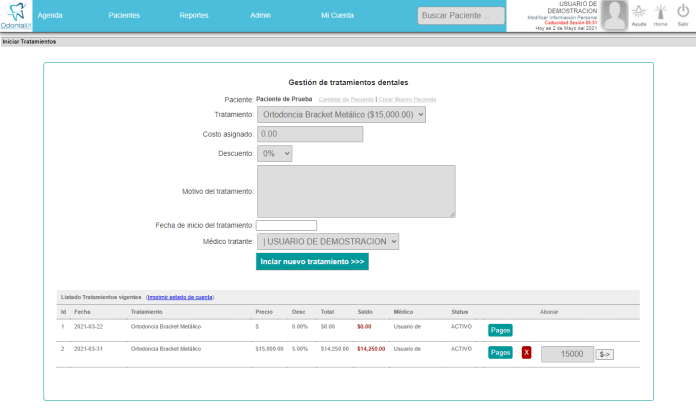
Task: Click Pagos for the 2021-03-22 treatment
Action: click(500, 330)
